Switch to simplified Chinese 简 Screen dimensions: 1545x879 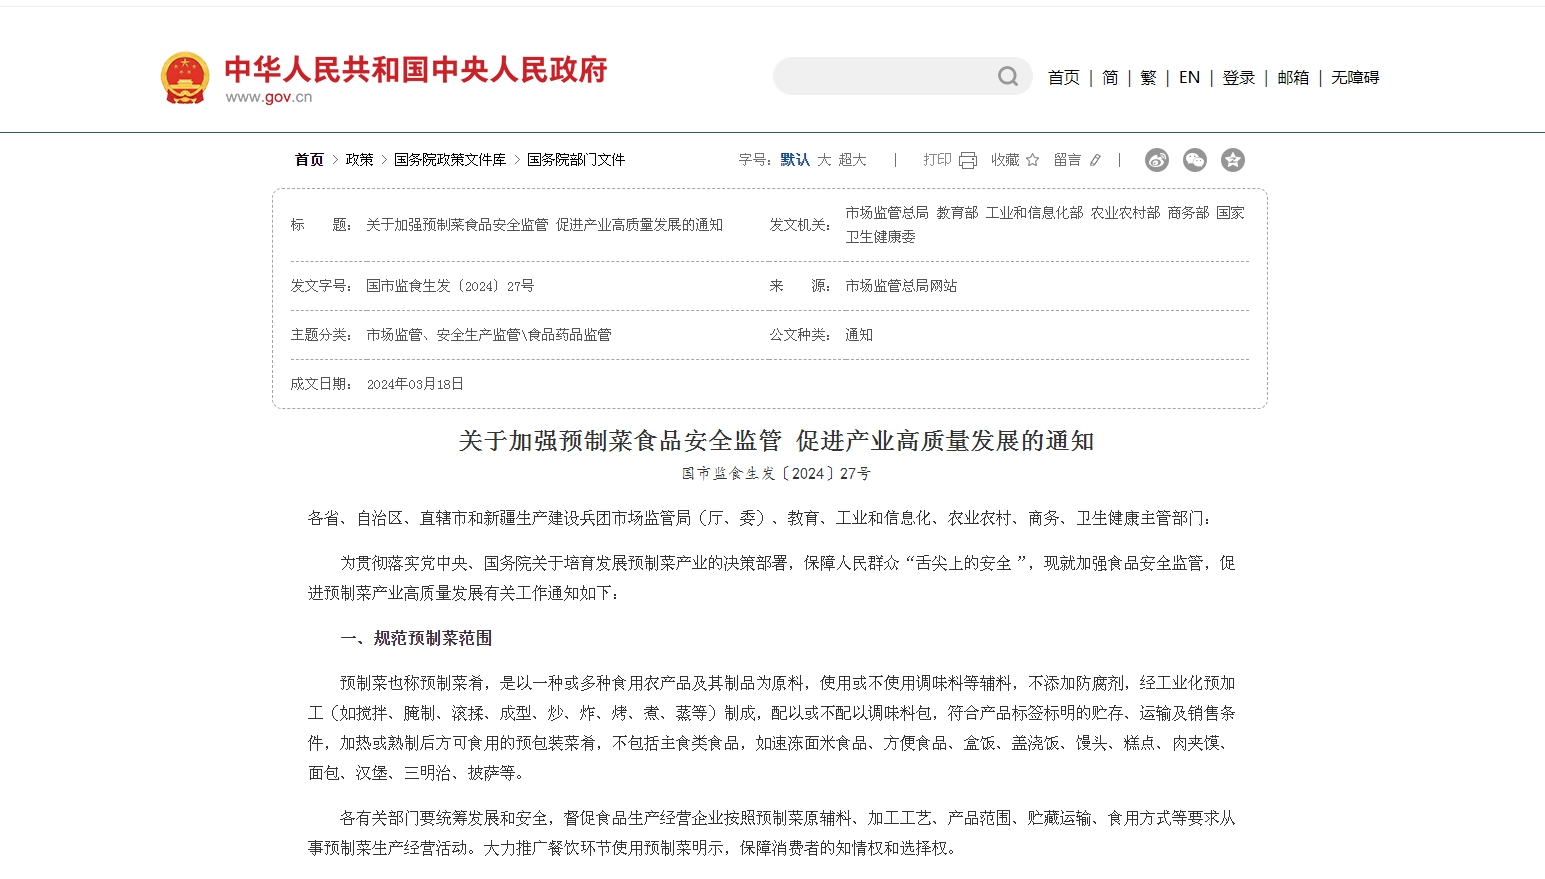tap(1110, 78)
